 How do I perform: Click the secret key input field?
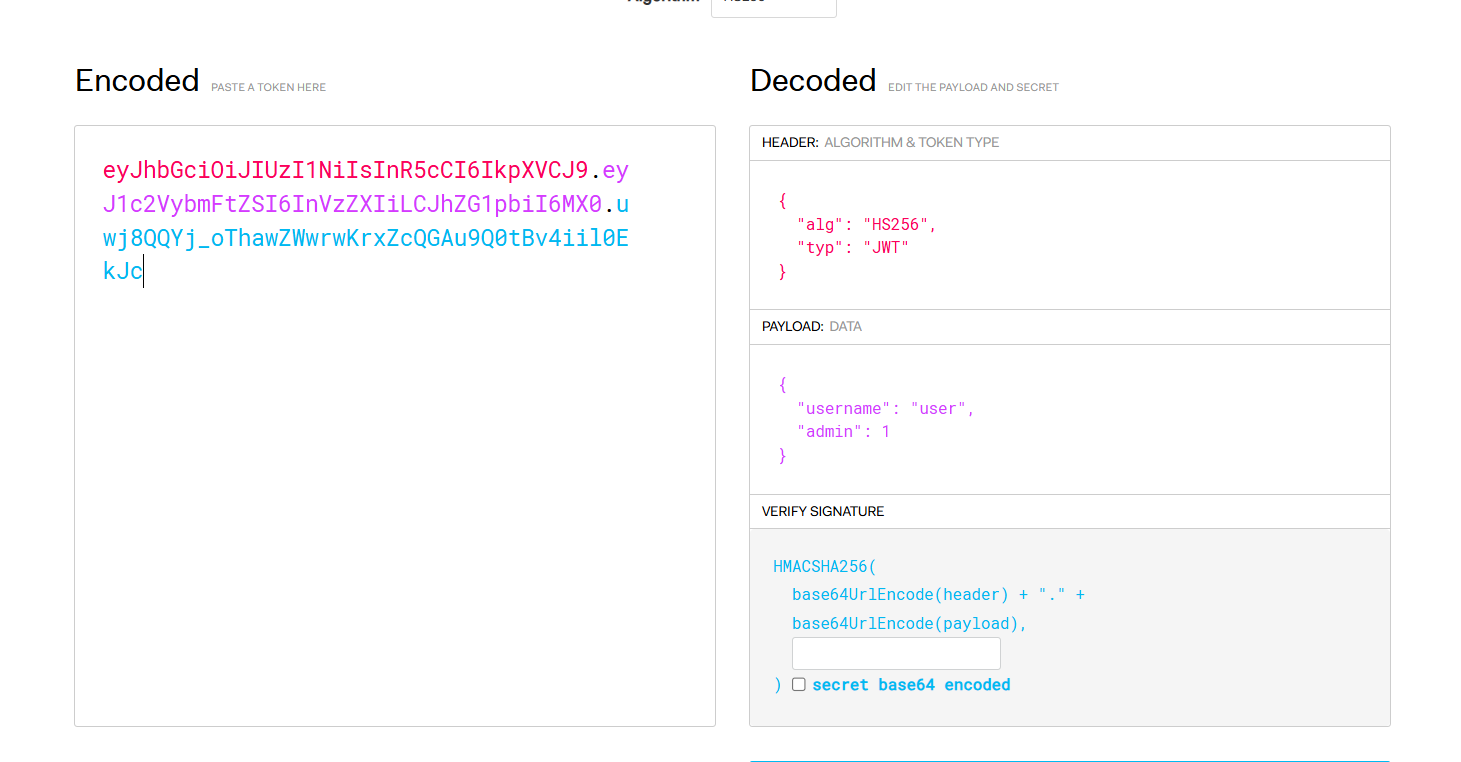click(x=895, y=654)
